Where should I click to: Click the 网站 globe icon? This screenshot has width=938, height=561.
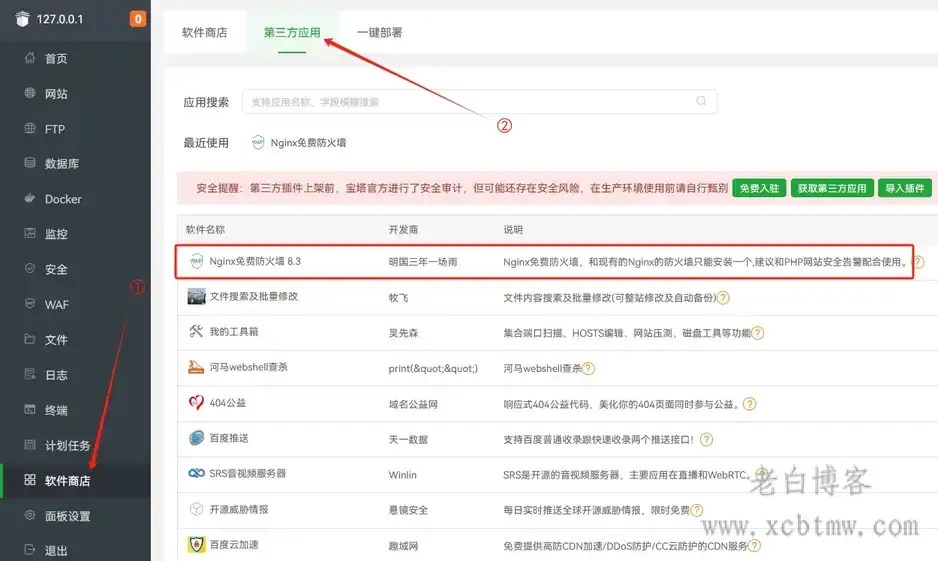point(29,93)
